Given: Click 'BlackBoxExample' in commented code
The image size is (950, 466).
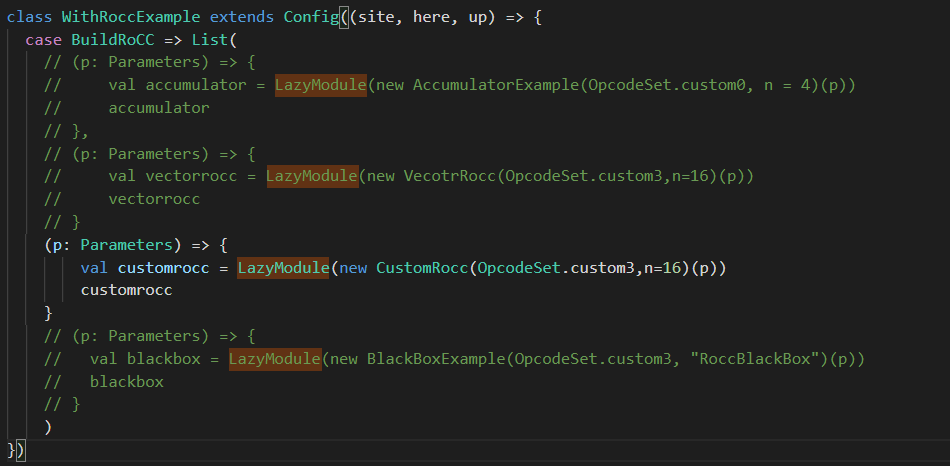Looking at the screenshot, I should 436,359.
